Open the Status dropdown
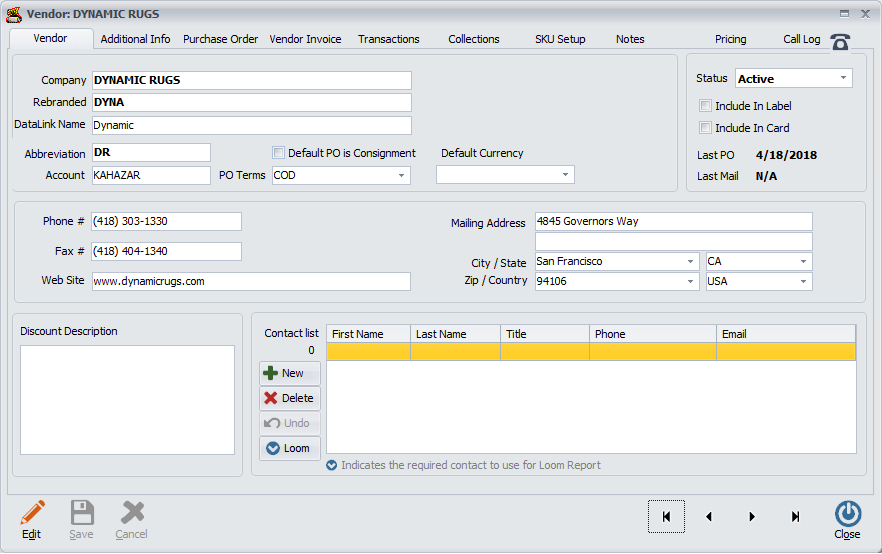Screen dimensions: 882x554 click(x=843, y=78)
